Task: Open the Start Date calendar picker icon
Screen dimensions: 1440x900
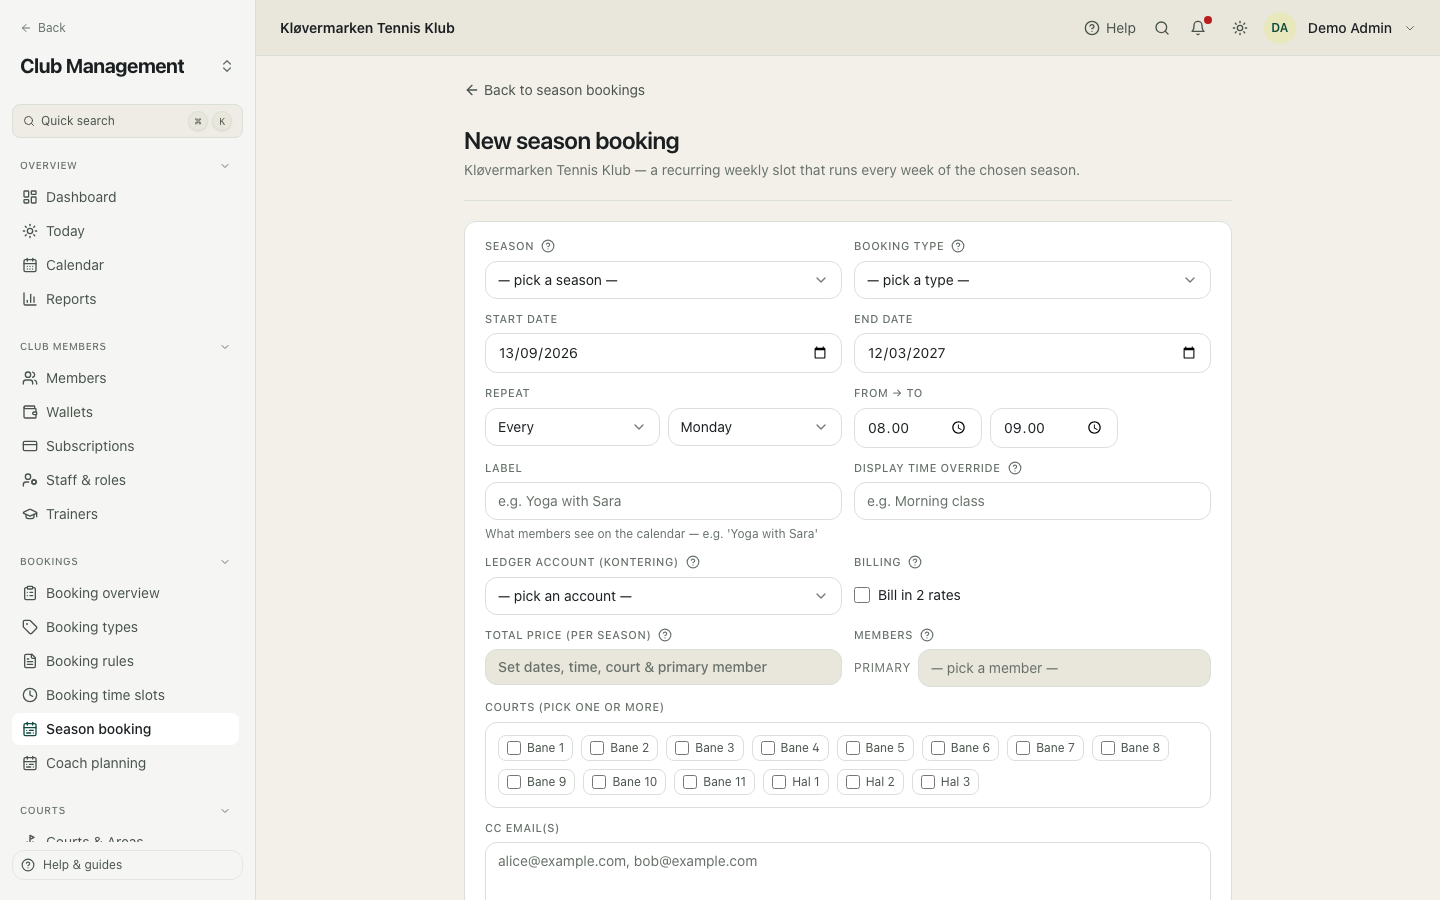Action: (x=820, y=353)
